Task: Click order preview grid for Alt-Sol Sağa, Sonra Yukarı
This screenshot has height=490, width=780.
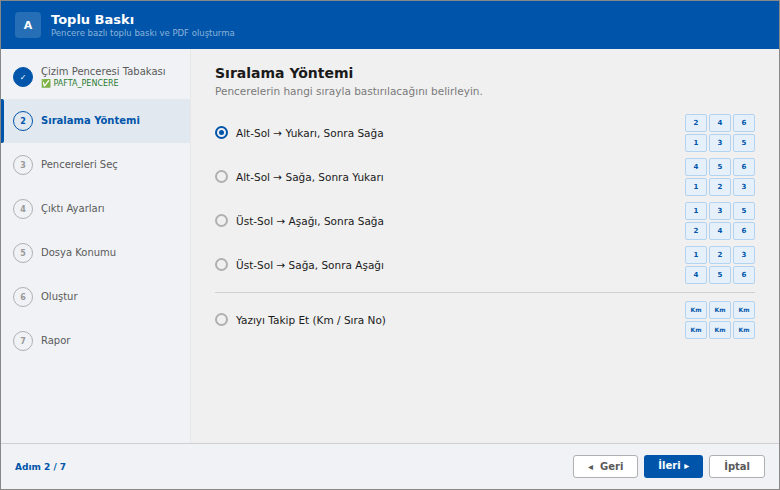Action: tap(720, 177)
